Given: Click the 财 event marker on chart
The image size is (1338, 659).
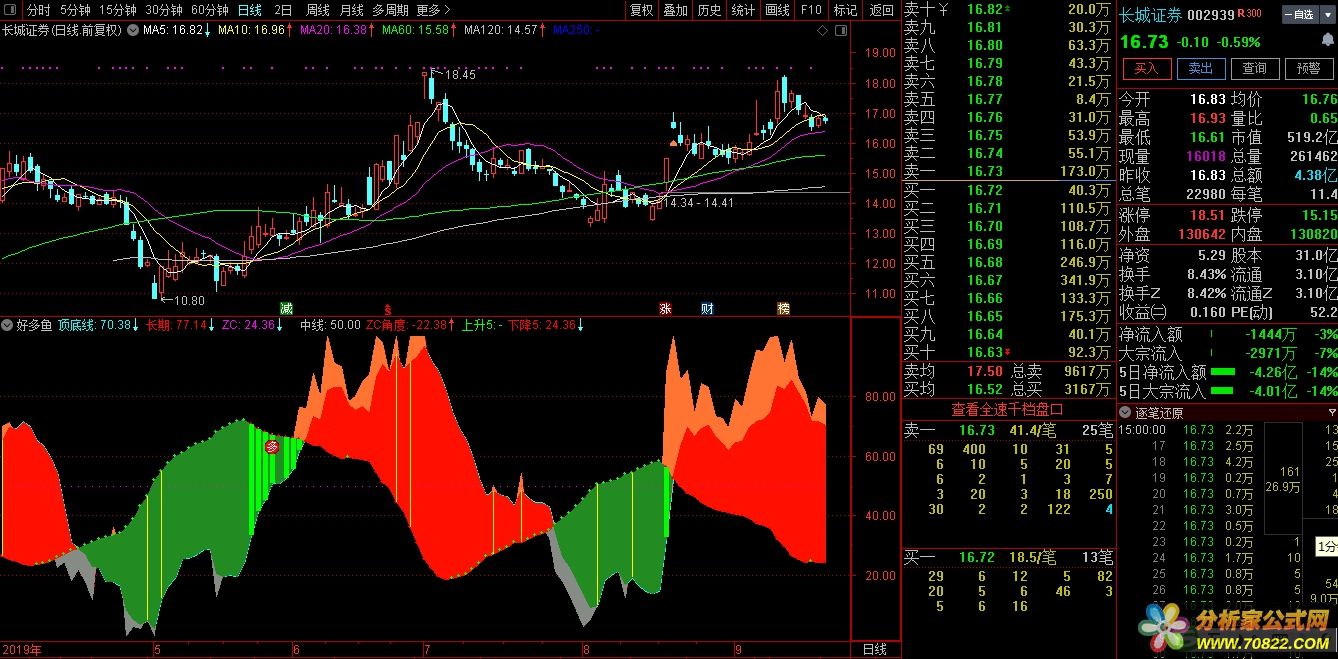Looking at the screenshot, I should (707, 308).
